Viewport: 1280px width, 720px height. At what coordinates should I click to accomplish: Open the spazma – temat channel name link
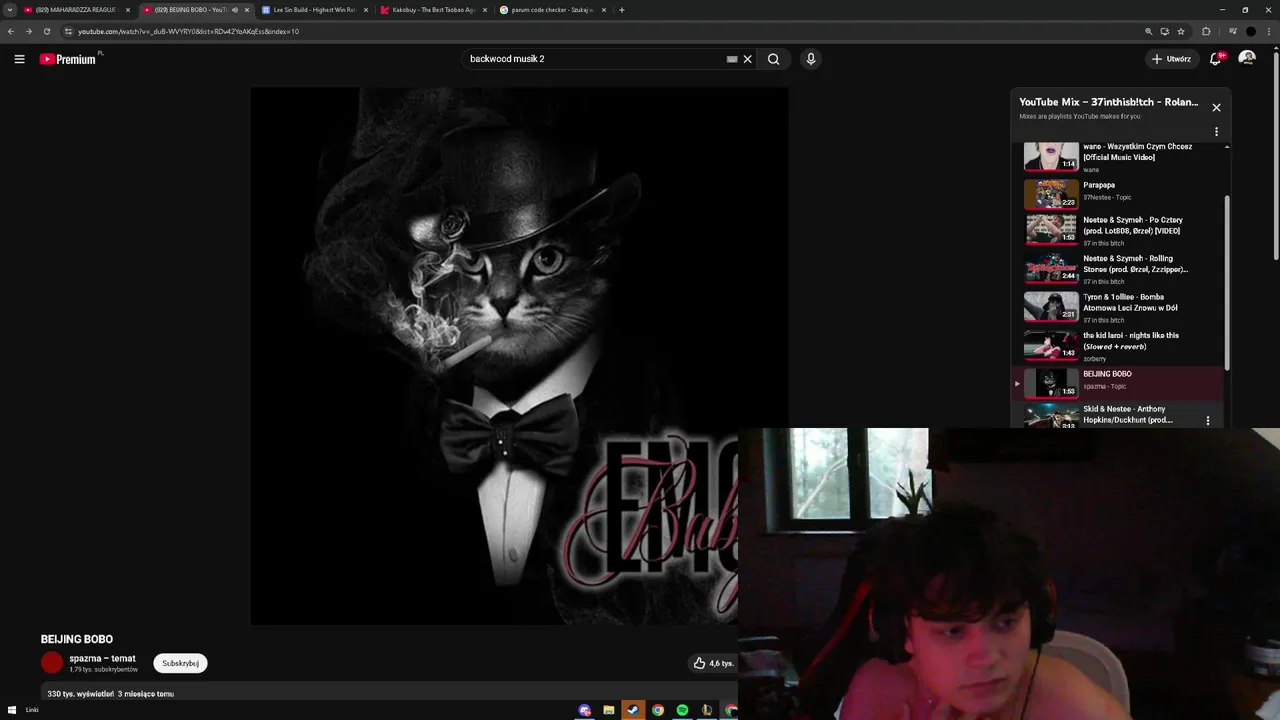pyautogui.click(x=102, y=659)
